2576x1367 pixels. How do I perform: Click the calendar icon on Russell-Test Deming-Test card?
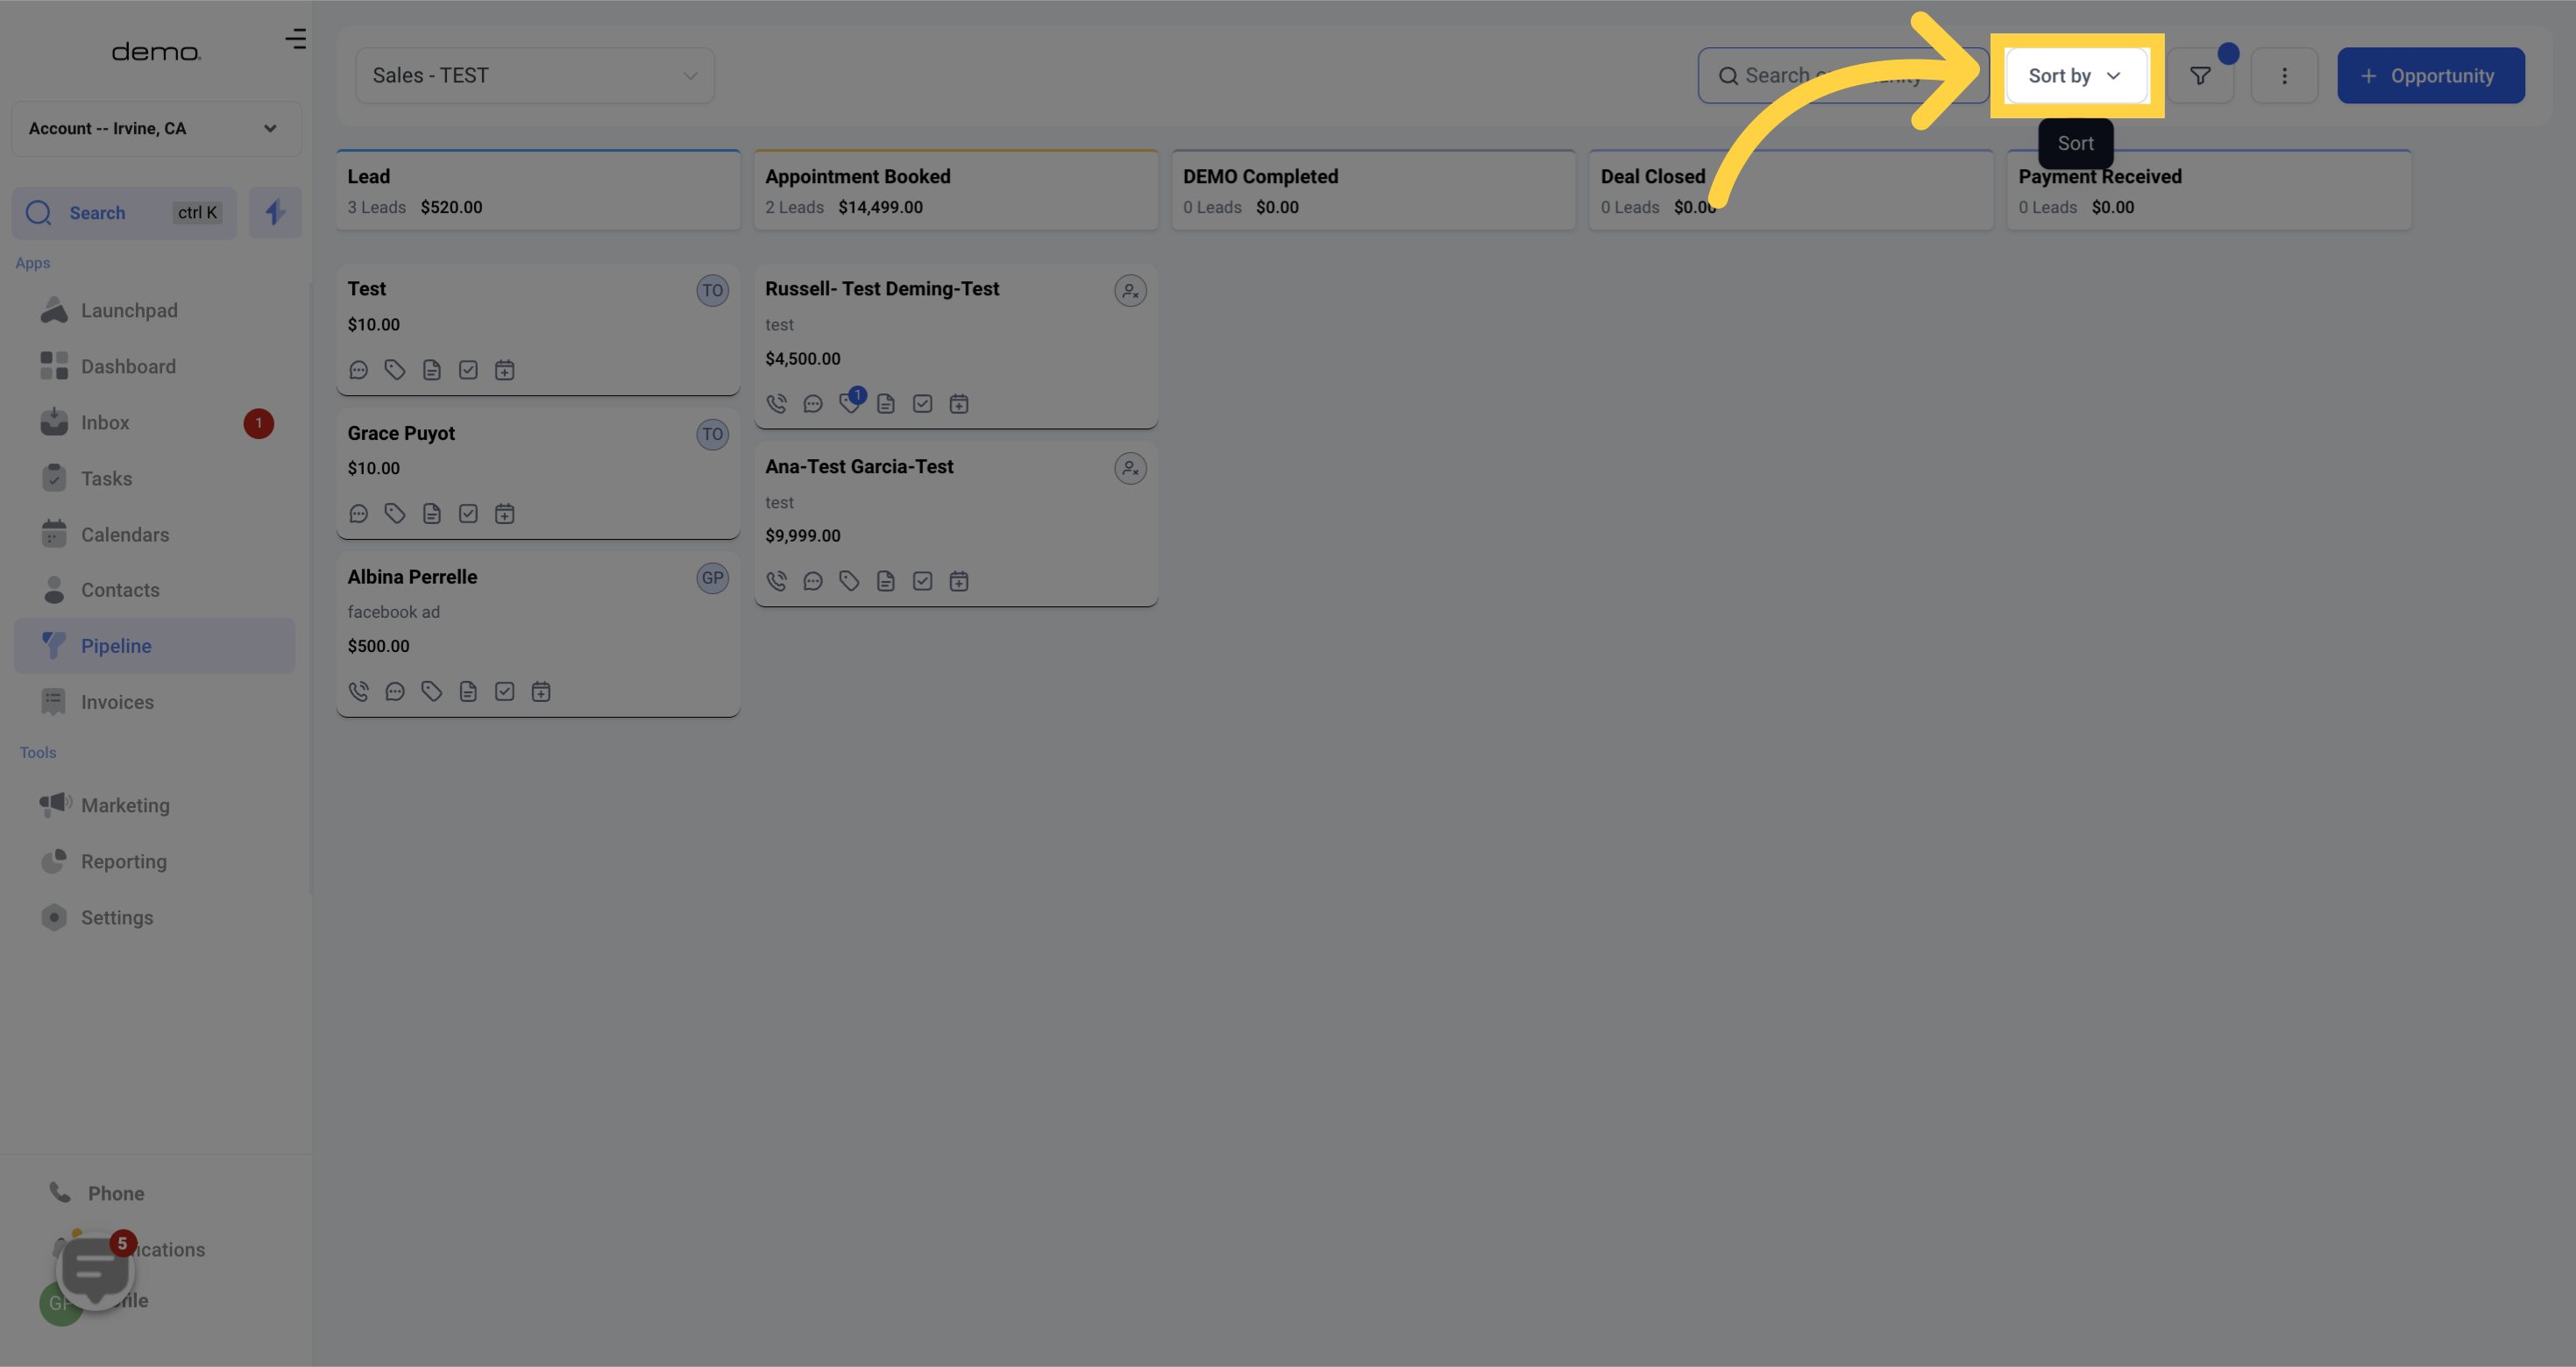click(959, 403)
